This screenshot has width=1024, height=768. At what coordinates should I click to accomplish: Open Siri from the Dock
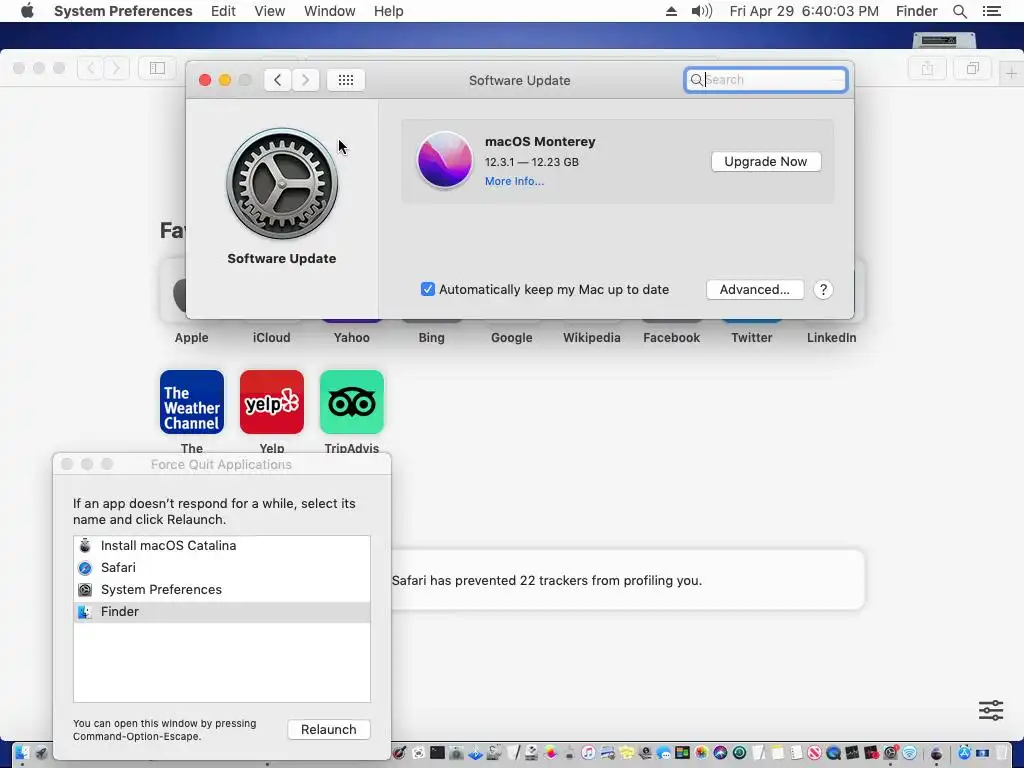click(720, 753)
